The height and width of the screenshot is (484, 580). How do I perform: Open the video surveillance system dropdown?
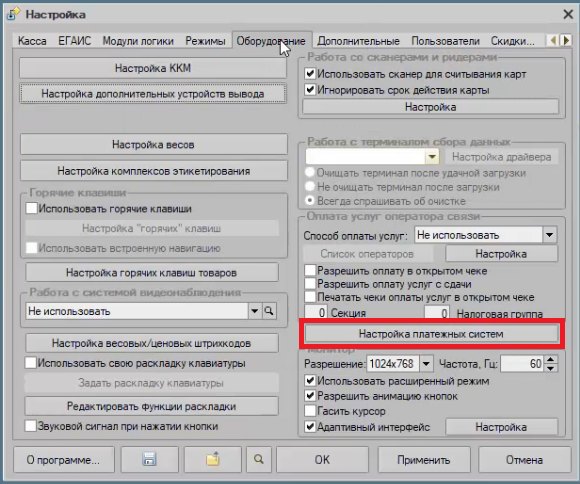click(254, 311)
